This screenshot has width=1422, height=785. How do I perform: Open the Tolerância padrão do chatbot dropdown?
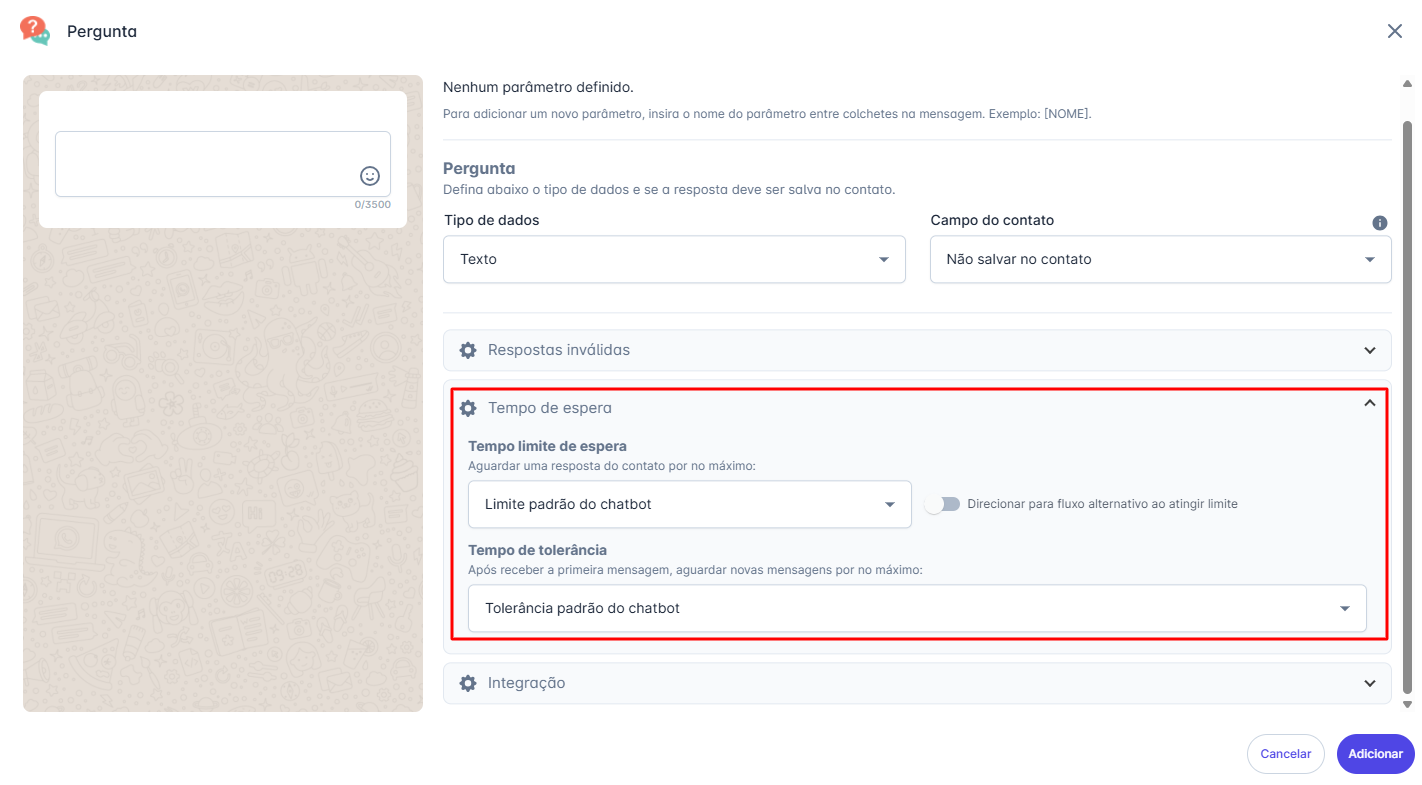click(x=917, y=608)
